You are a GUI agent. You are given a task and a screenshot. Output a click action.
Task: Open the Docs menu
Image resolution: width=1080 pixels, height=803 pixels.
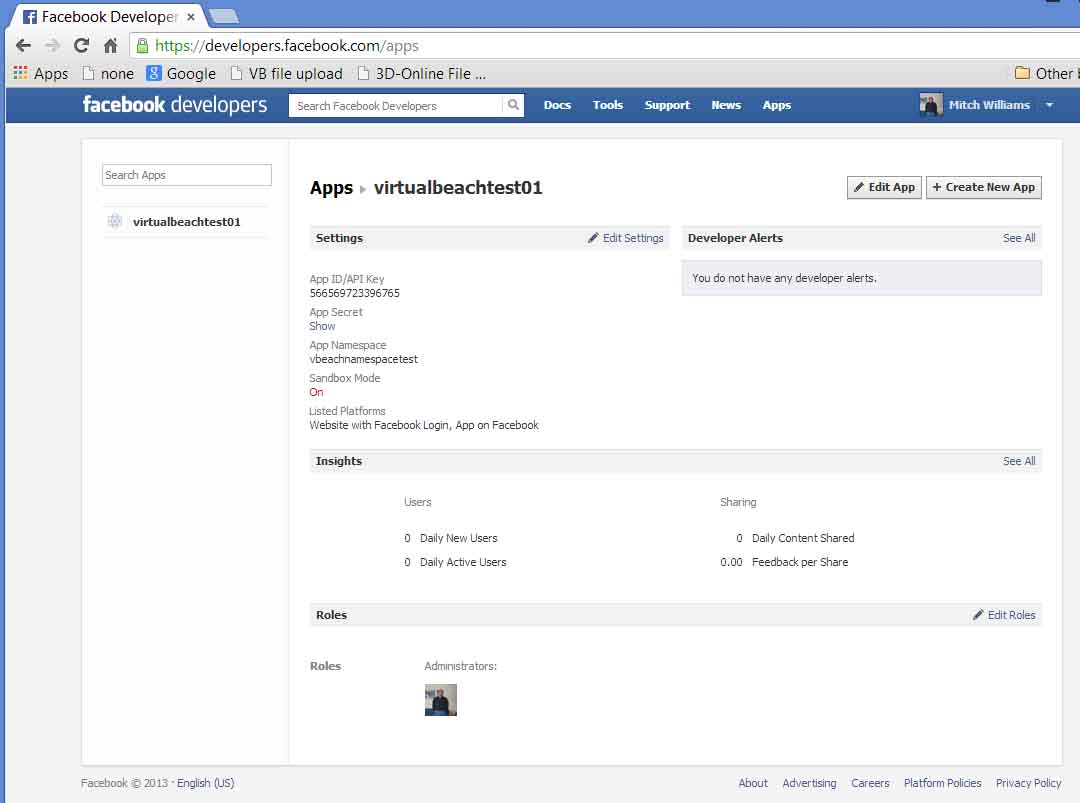557,105
